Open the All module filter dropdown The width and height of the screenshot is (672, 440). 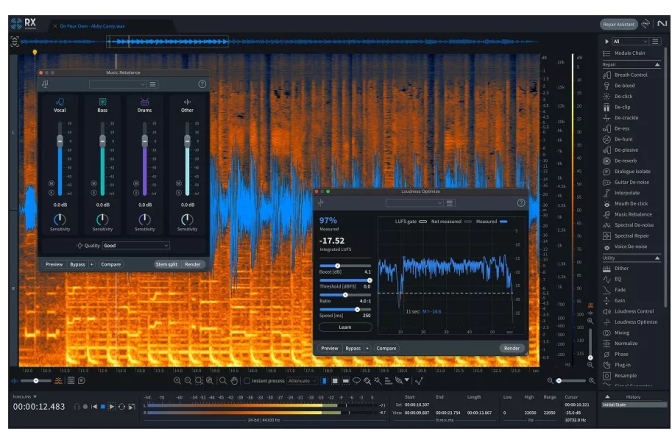630,42
